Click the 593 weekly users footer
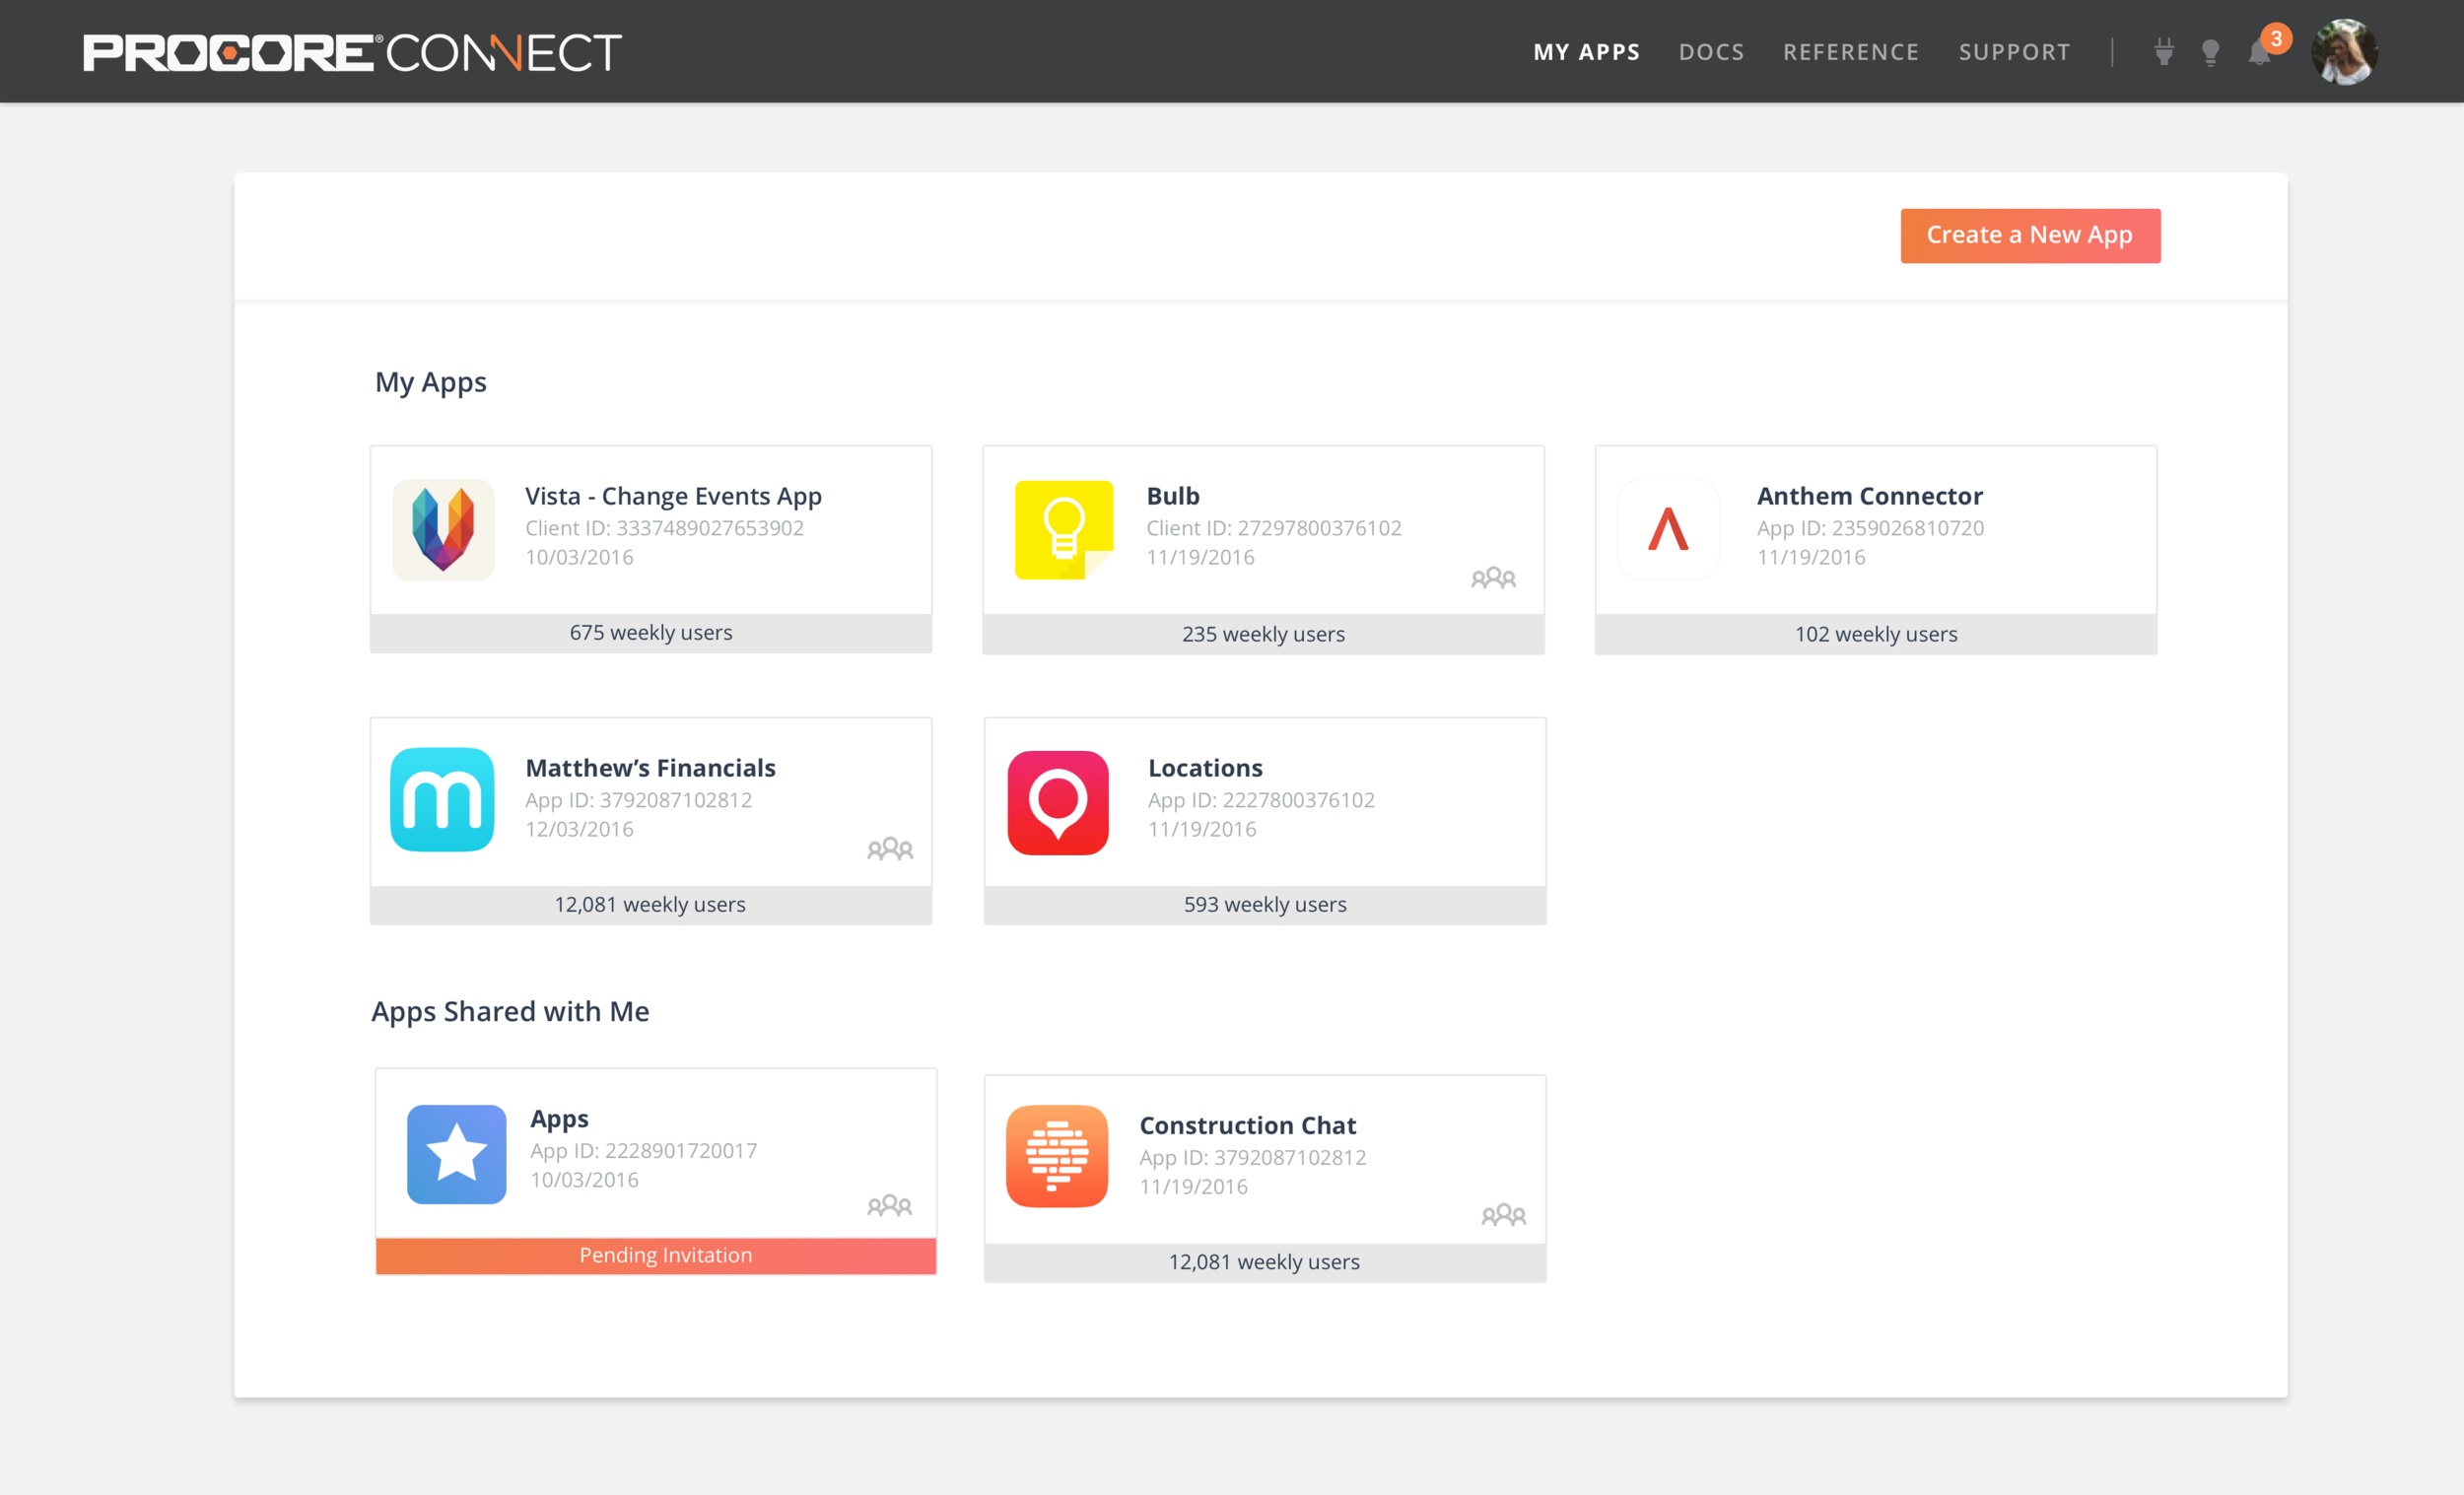The width and height of the screenshot is (2464, 1495). 1265,905
